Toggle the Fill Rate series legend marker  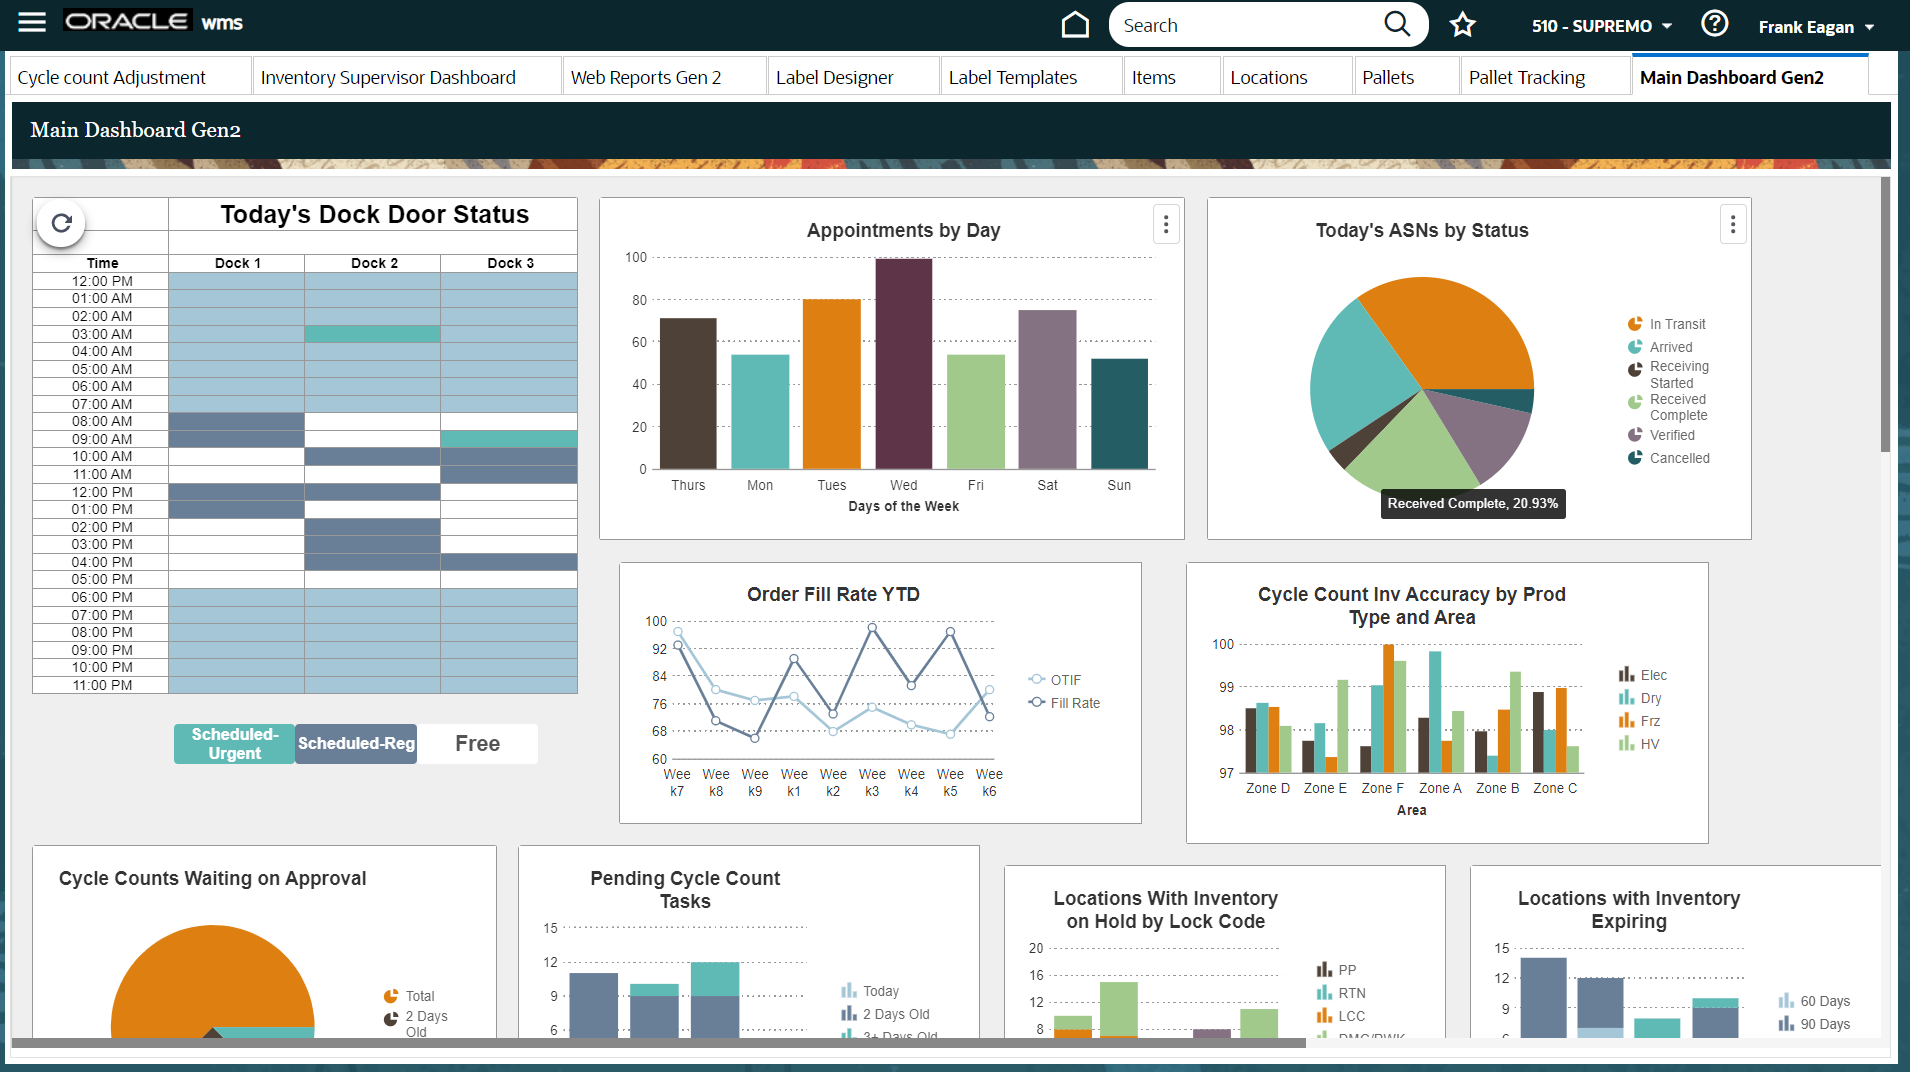click(x=1036, y=702)
